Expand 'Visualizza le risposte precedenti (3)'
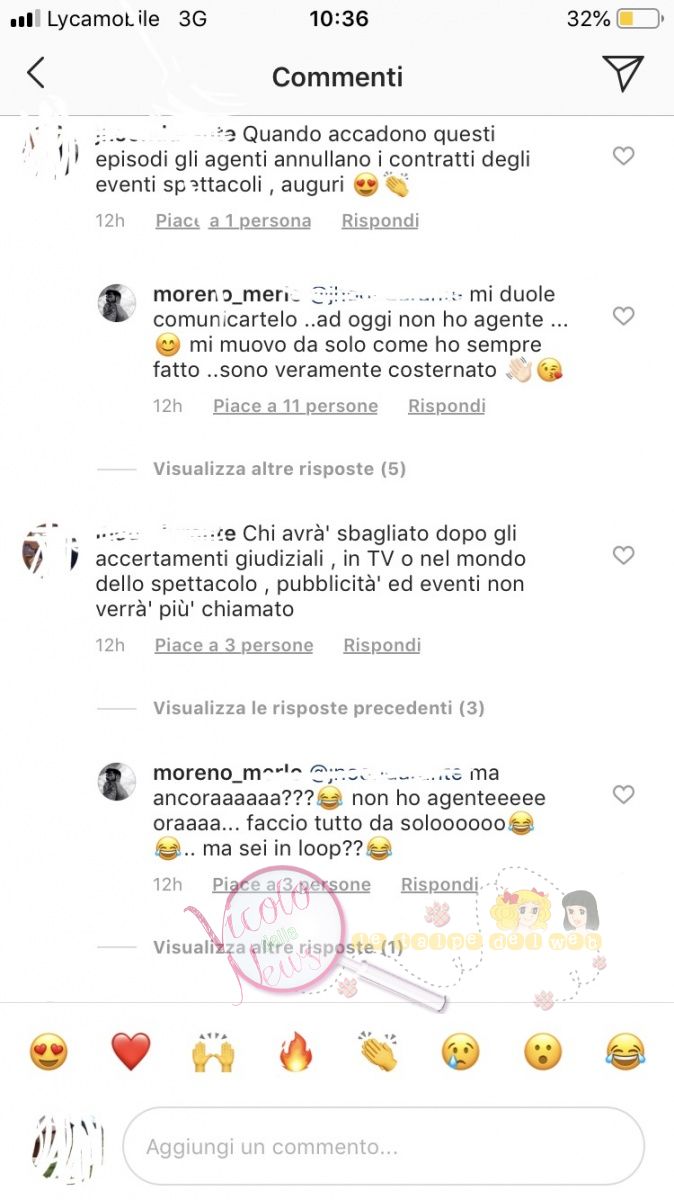 319,708
